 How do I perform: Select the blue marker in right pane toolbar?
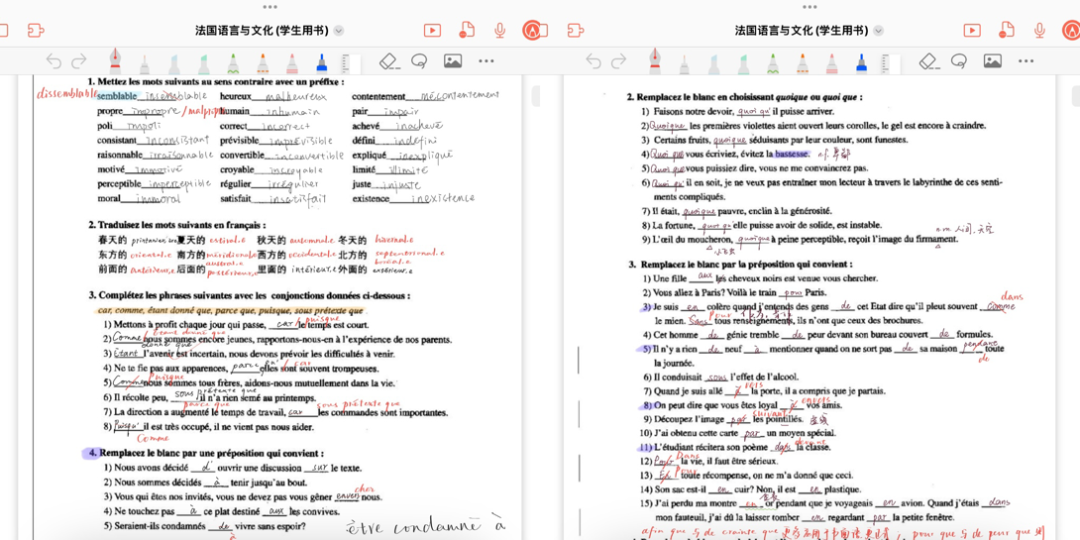pos(860,62)
